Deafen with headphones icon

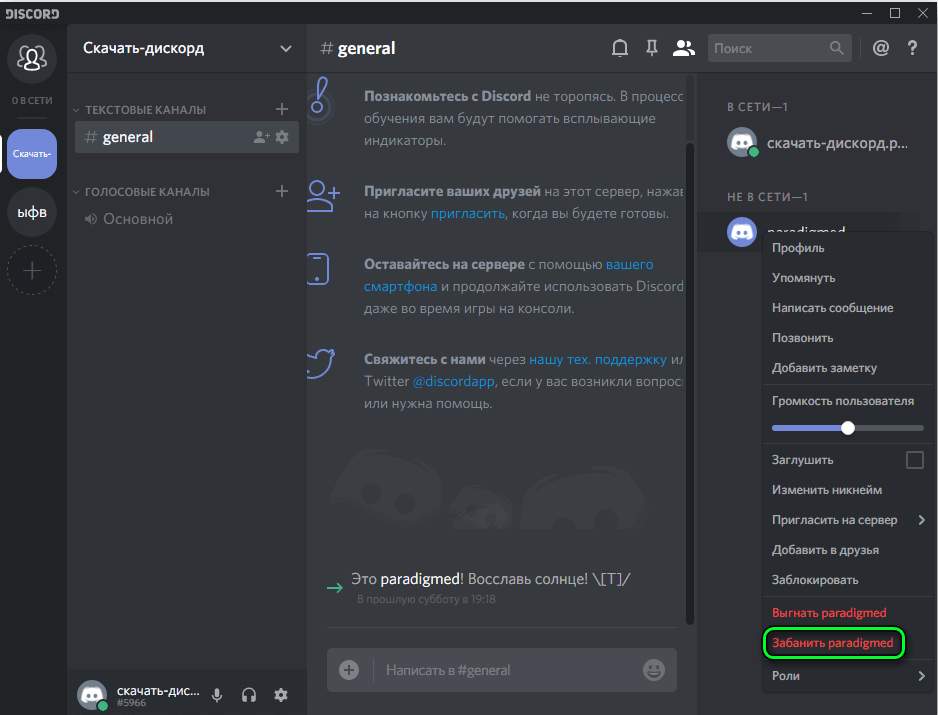[249, 695]
